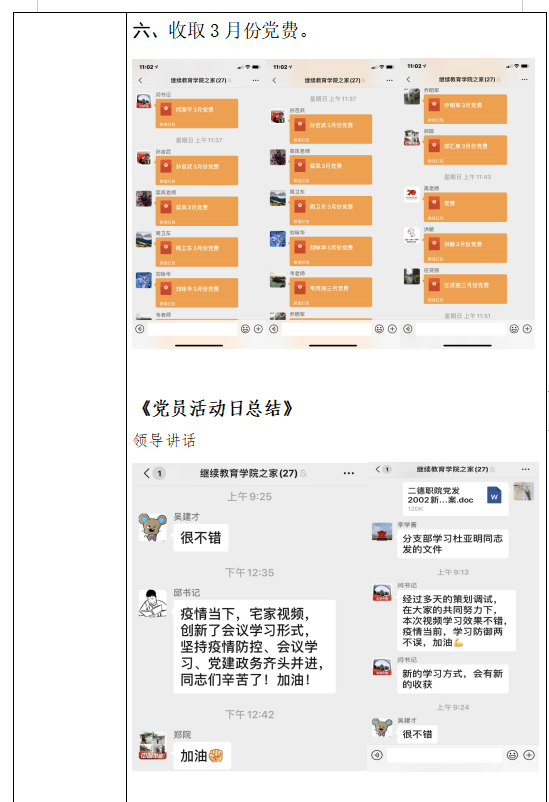Open the more menu in the 上午 9:25 chat

click(x=349, y=473)
